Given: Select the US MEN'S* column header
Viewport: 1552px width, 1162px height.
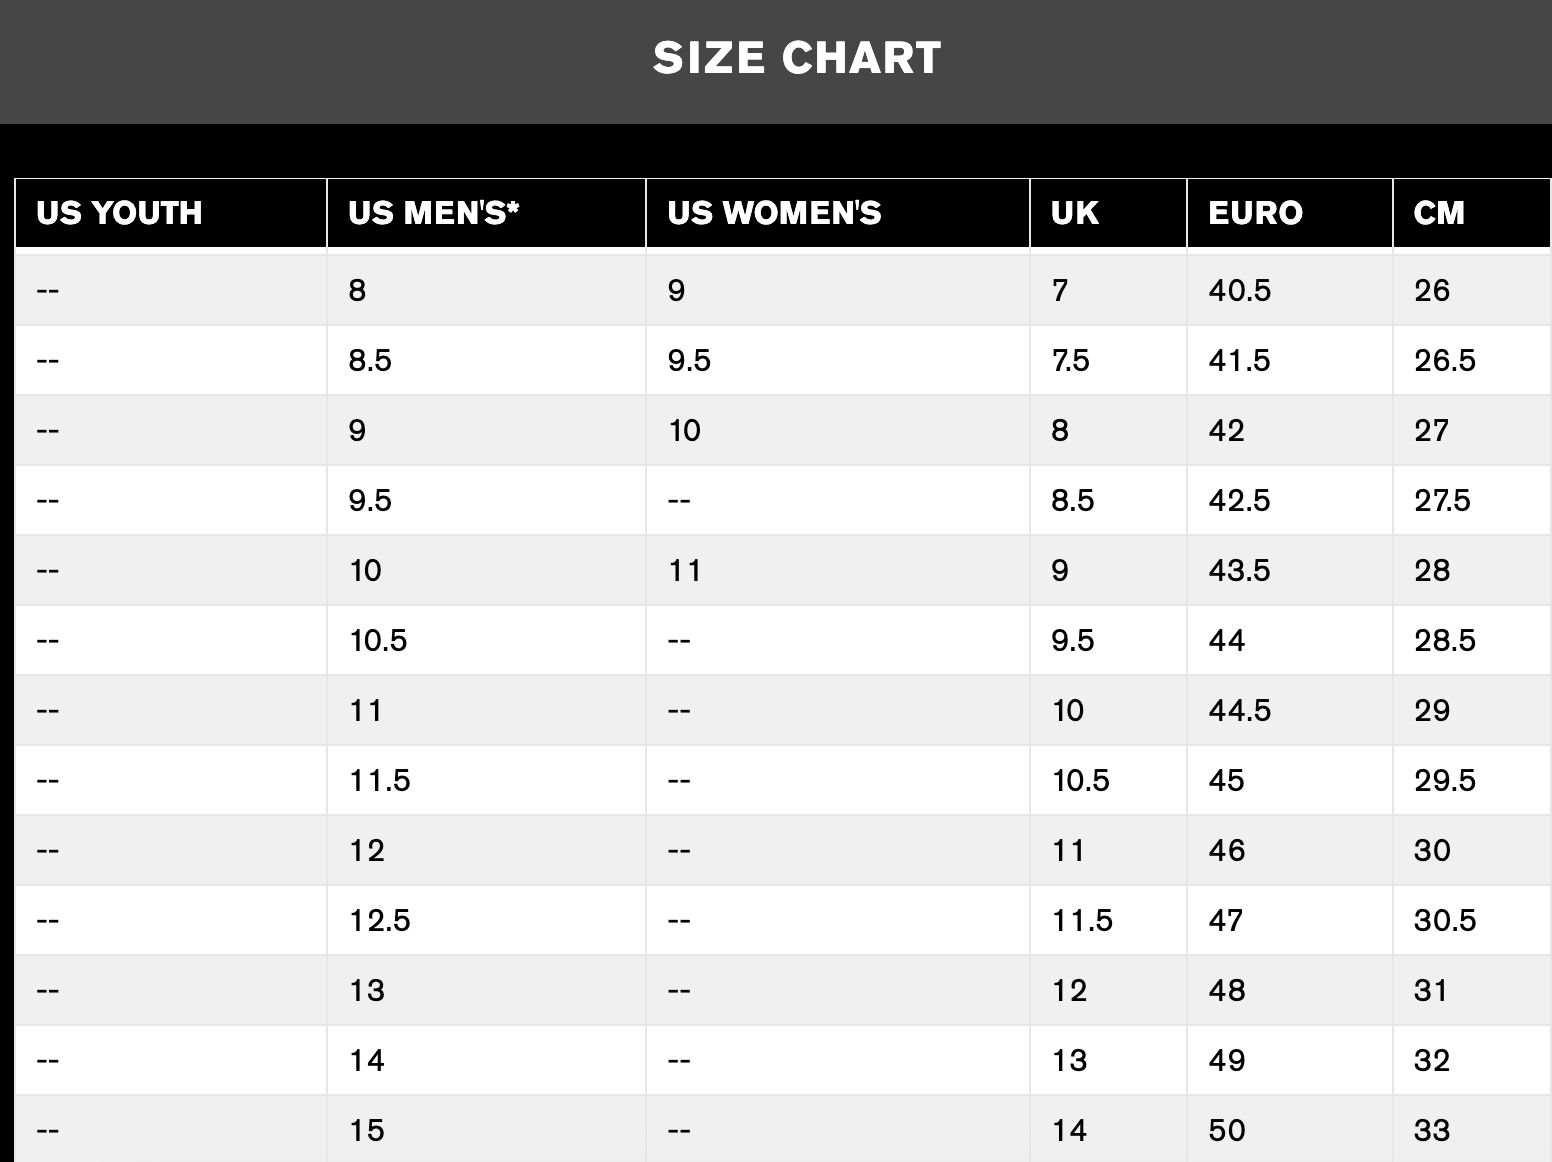Looking at the screenshot, I should (x=486, y=213).
